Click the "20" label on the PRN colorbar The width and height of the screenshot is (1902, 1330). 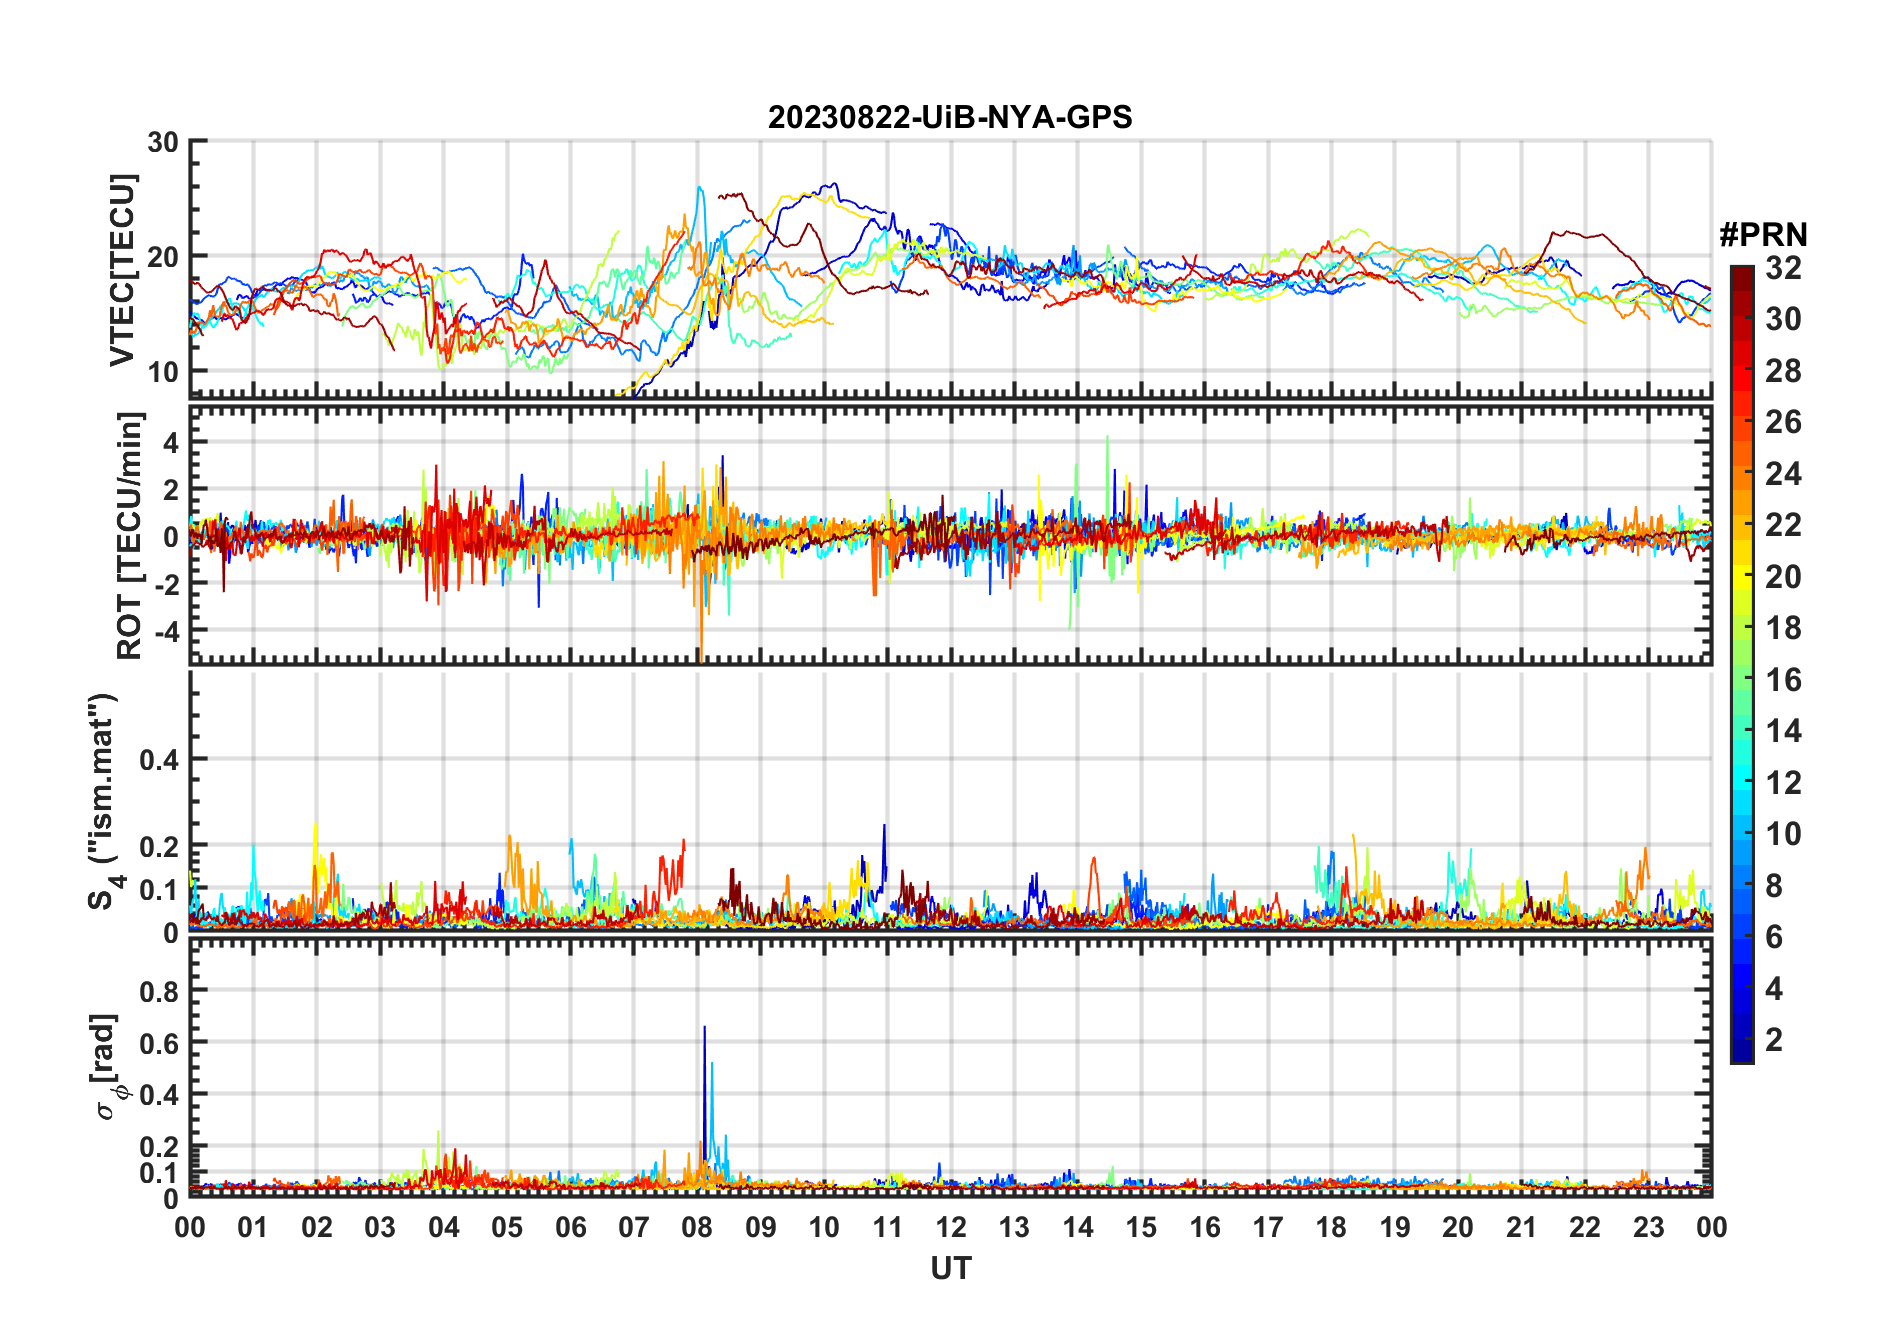[1783, 577]
